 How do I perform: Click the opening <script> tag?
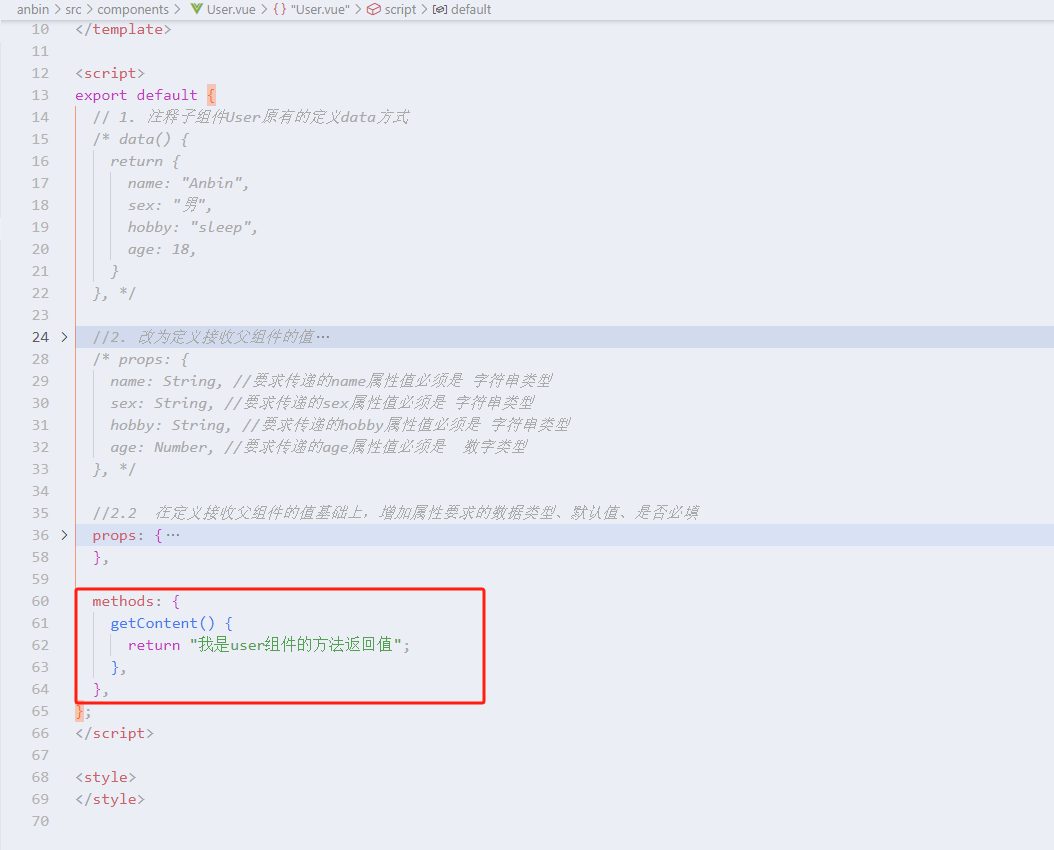[110, 73]
